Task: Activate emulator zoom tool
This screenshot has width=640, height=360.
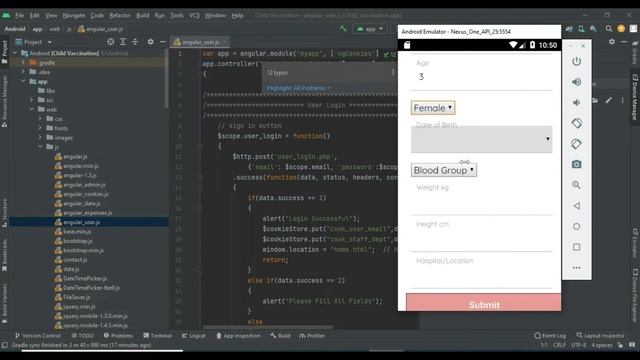Action: click(576, 185)
